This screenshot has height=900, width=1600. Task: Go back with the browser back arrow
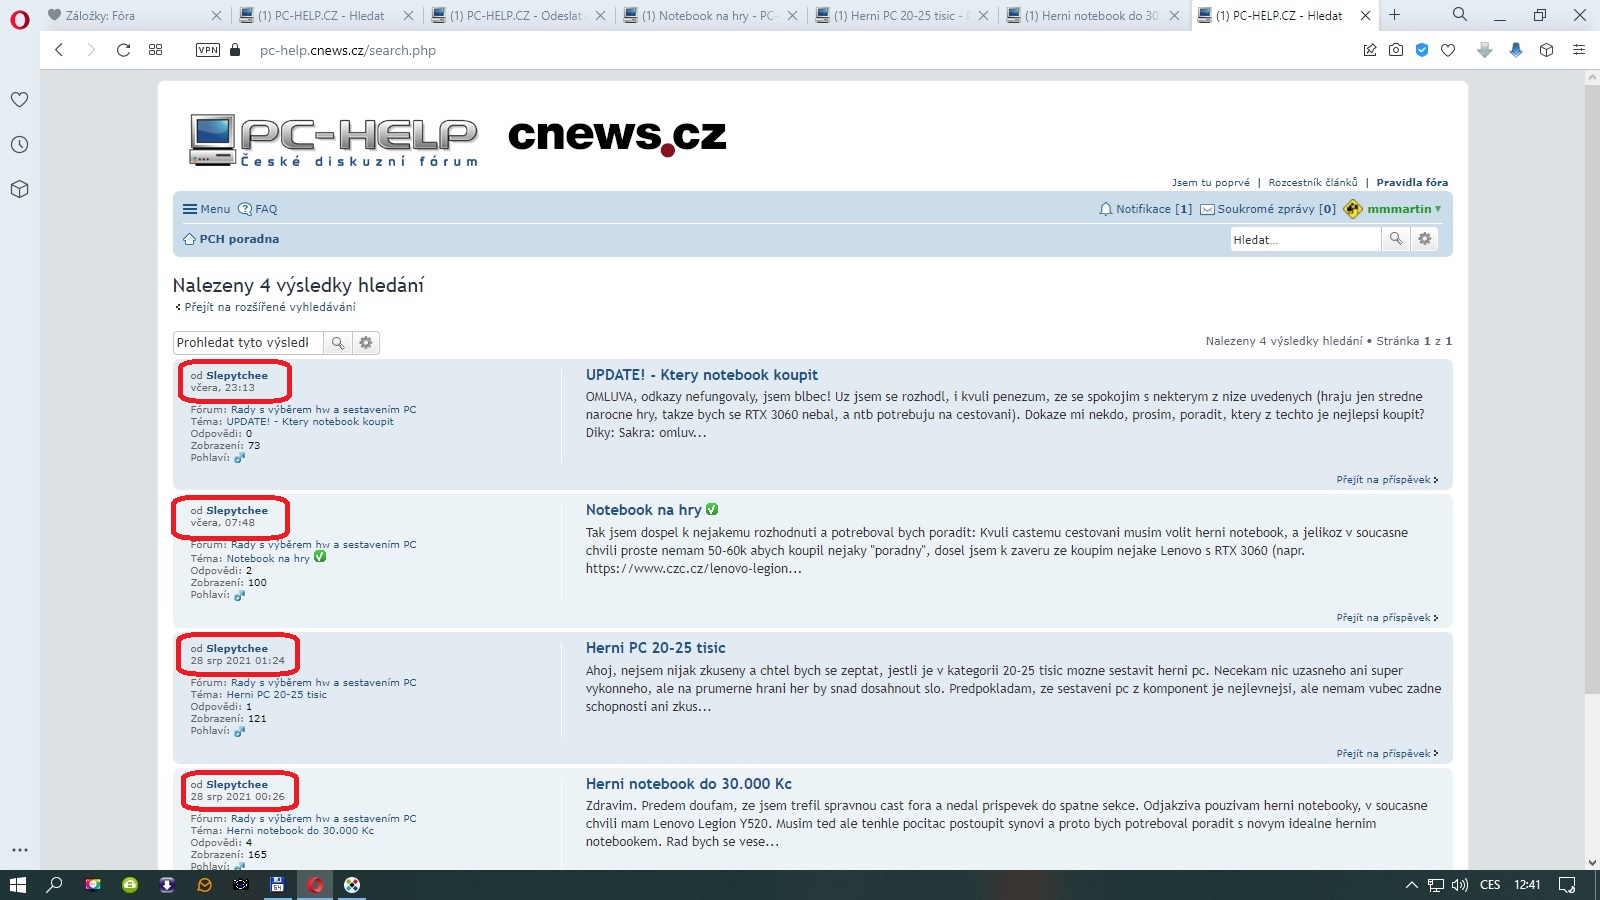[59, 50]
